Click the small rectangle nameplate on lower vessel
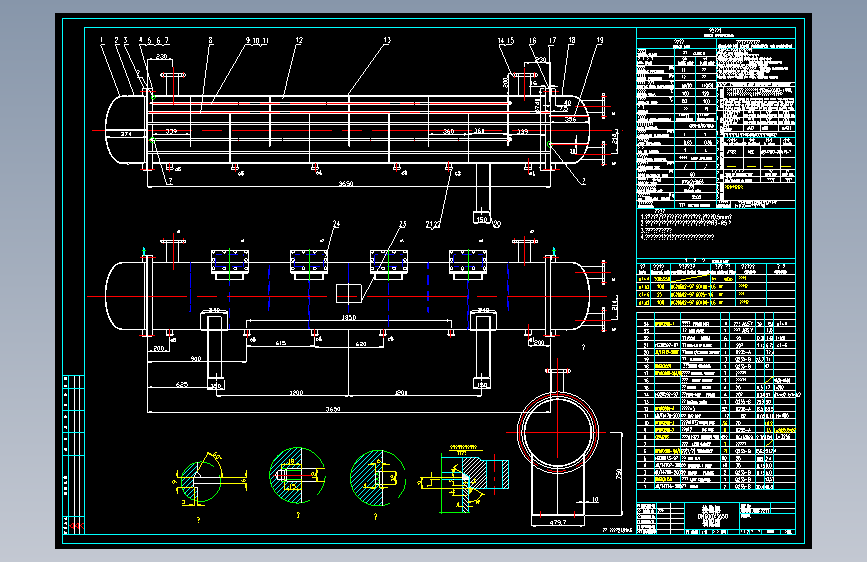Screen dimensions: 867x562 click(349, 292)
